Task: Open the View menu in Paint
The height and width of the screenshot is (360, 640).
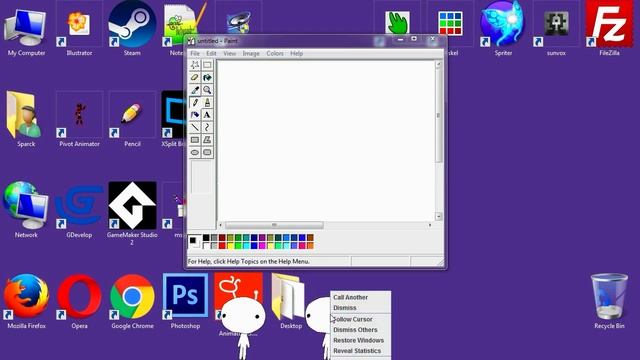Action: pos(229,53)
